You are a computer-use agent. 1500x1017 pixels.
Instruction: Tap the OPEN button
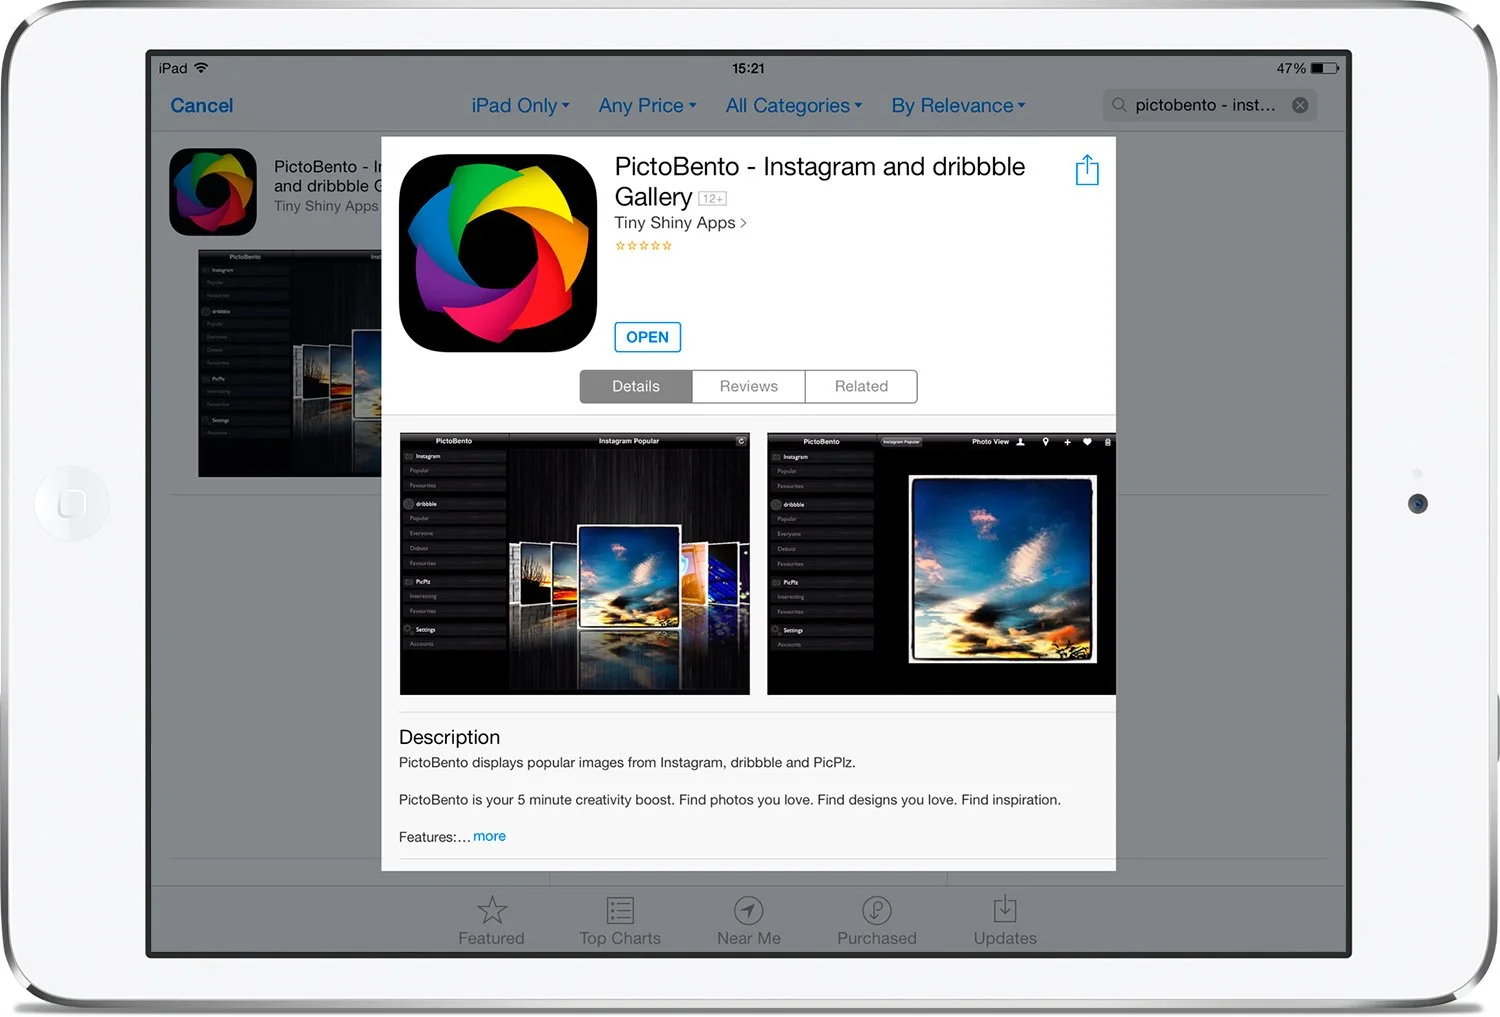(647, 337)
